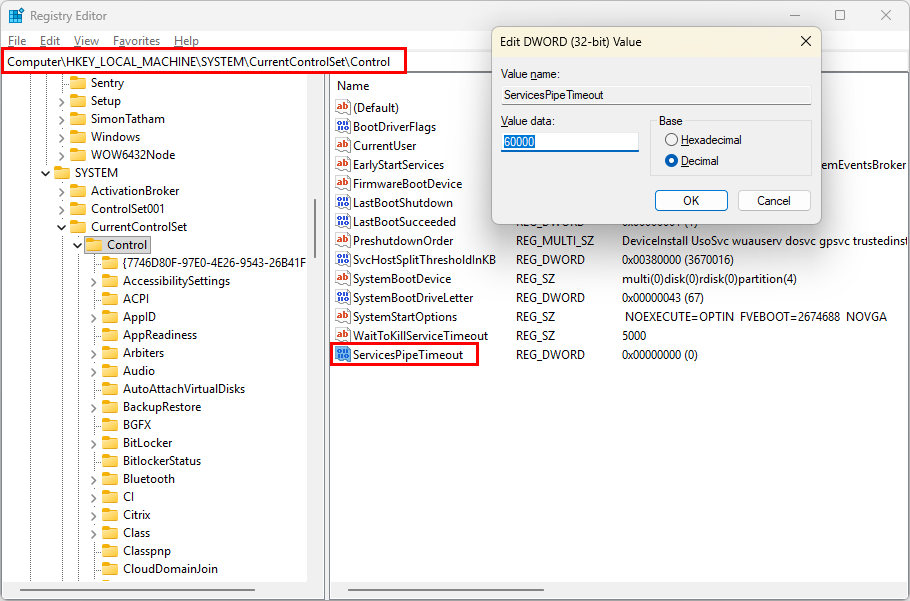Select the BitLocker folder icon
Viewport: 910px width, 601px height.
click(109, 443)
